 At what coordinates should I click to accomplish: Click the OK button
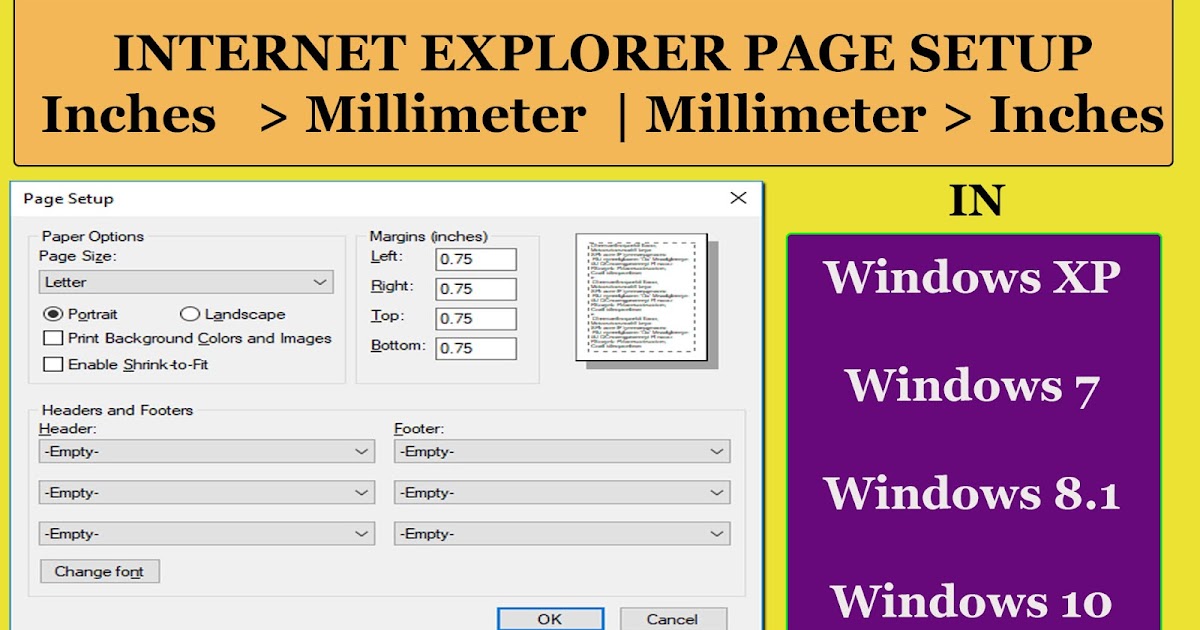[x=550, y=619]
